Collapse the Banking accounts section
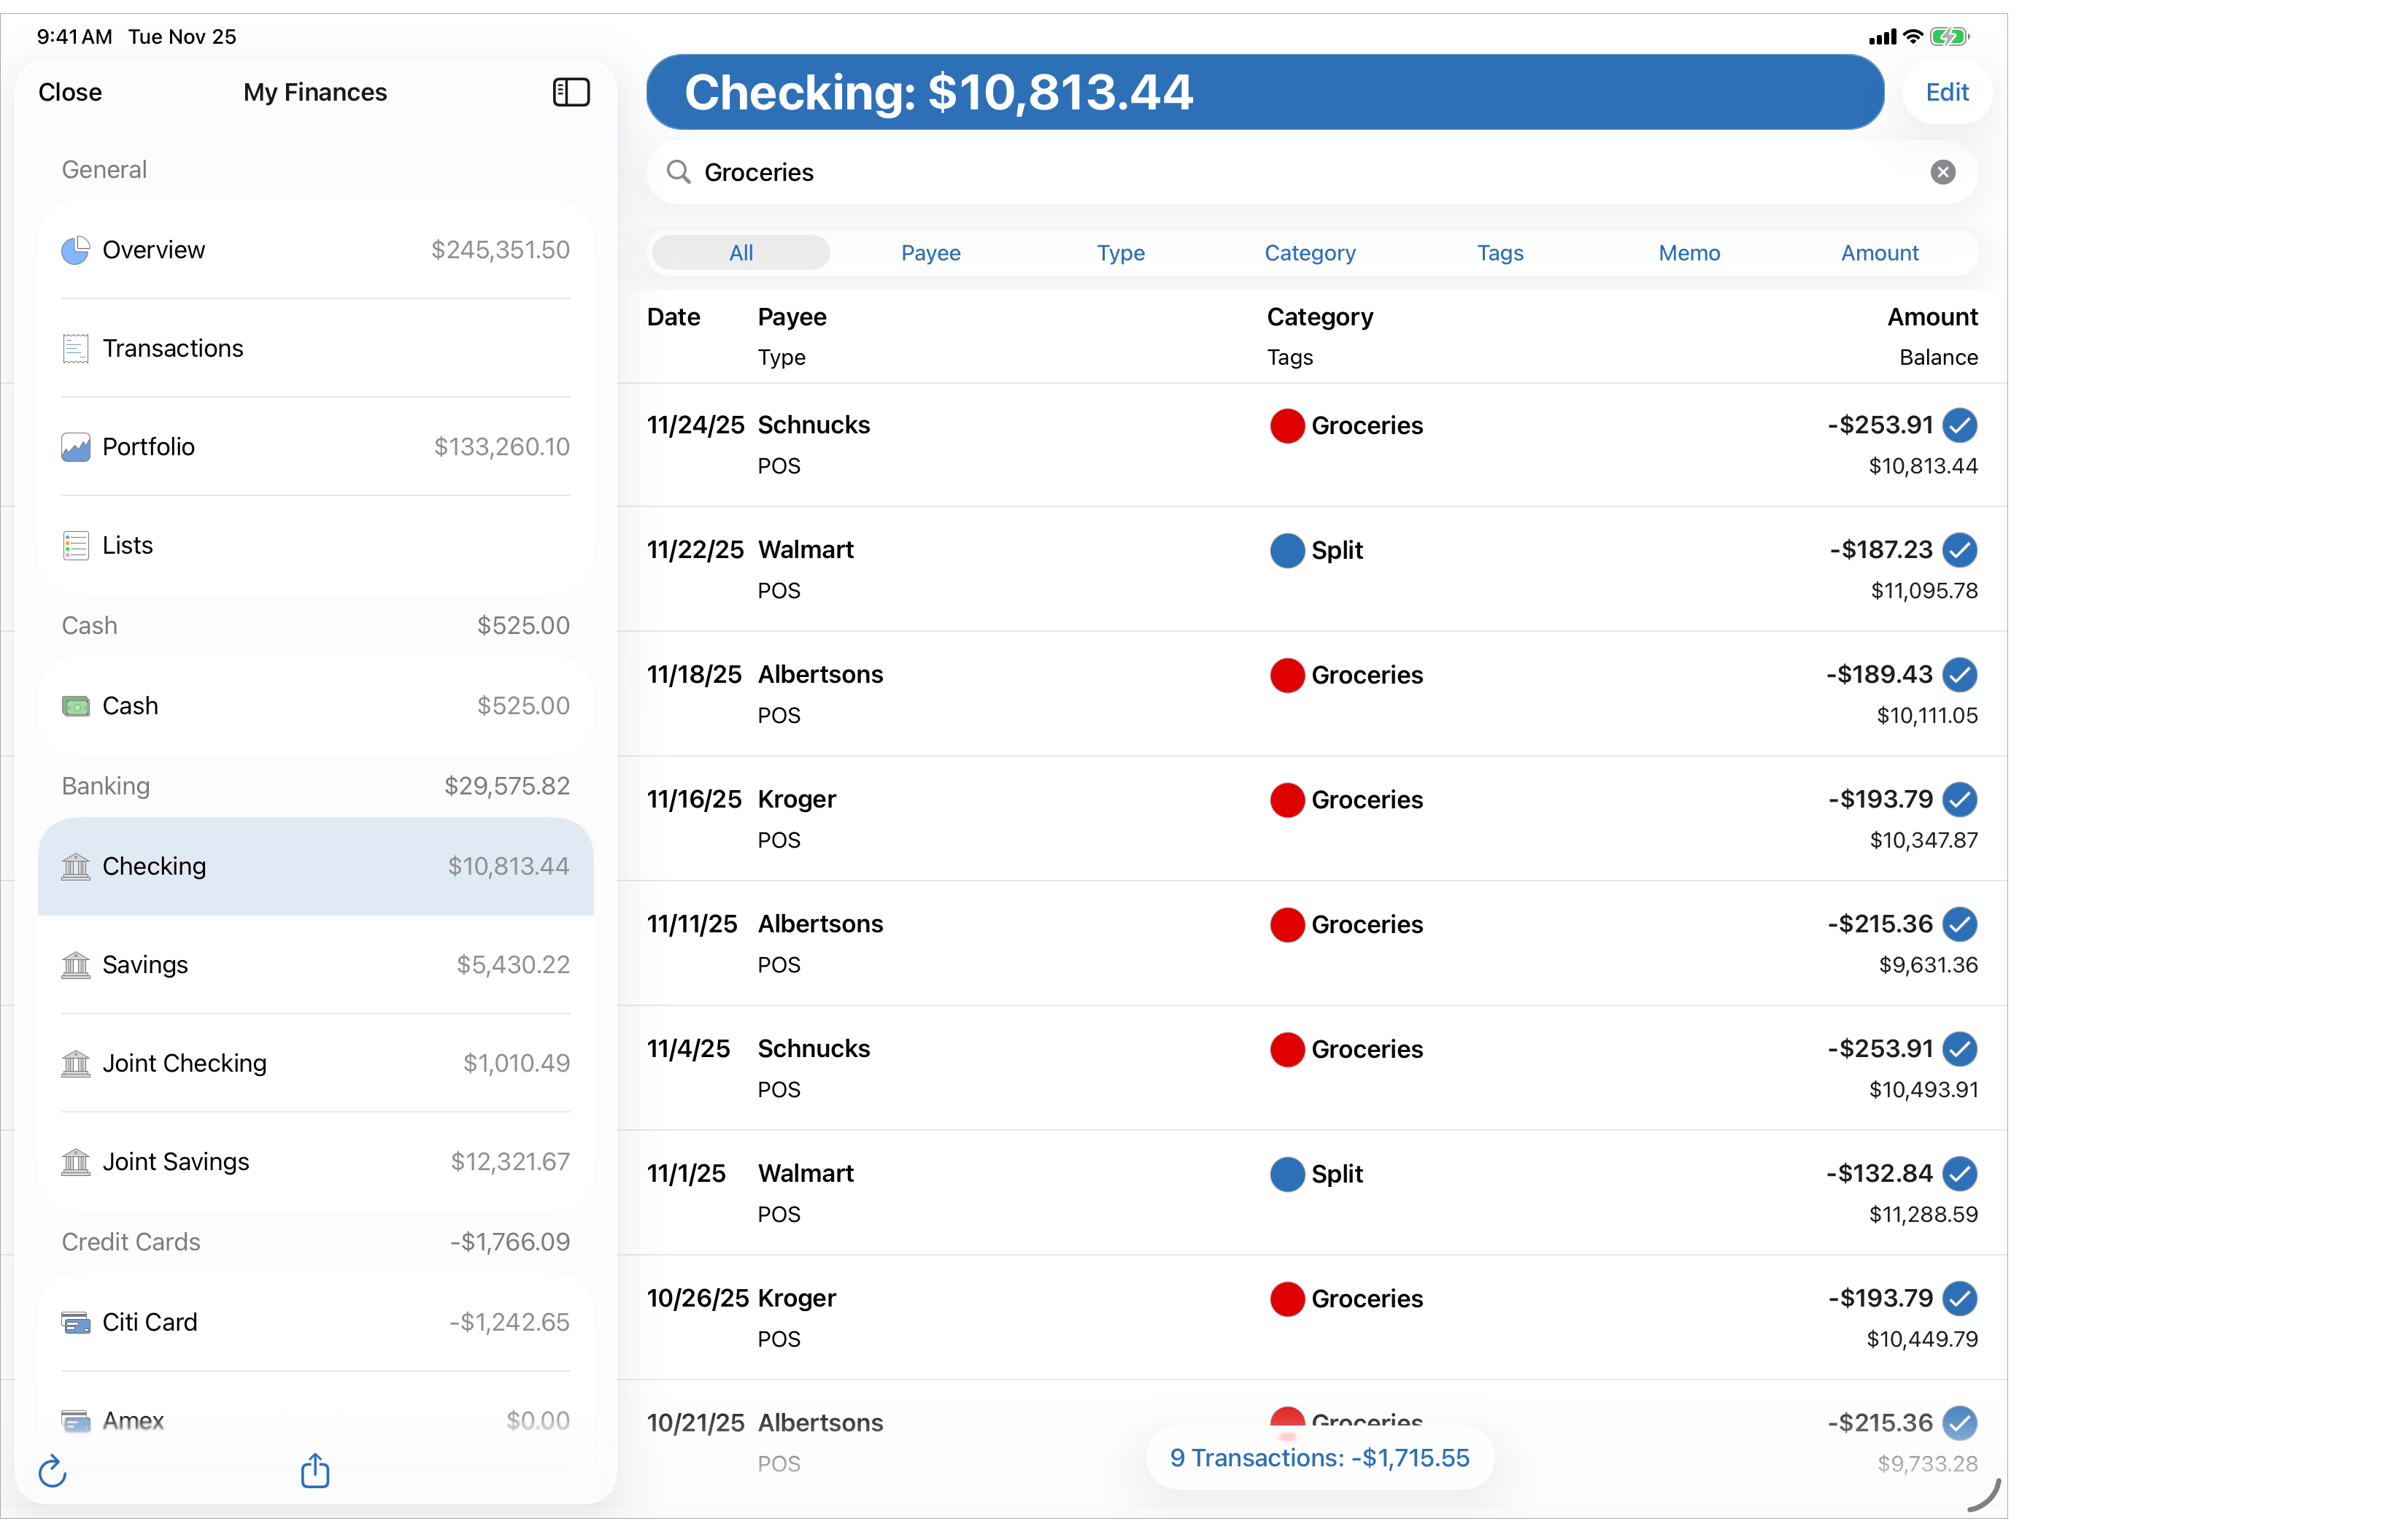The height and width of the screenshot is (1532, 2408). point(105,786)
